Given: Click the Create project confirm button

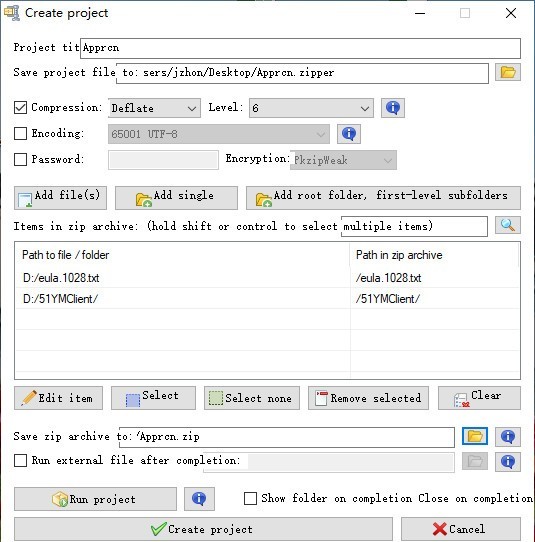Looking at the screenshot, I should [x=203, y=529].
